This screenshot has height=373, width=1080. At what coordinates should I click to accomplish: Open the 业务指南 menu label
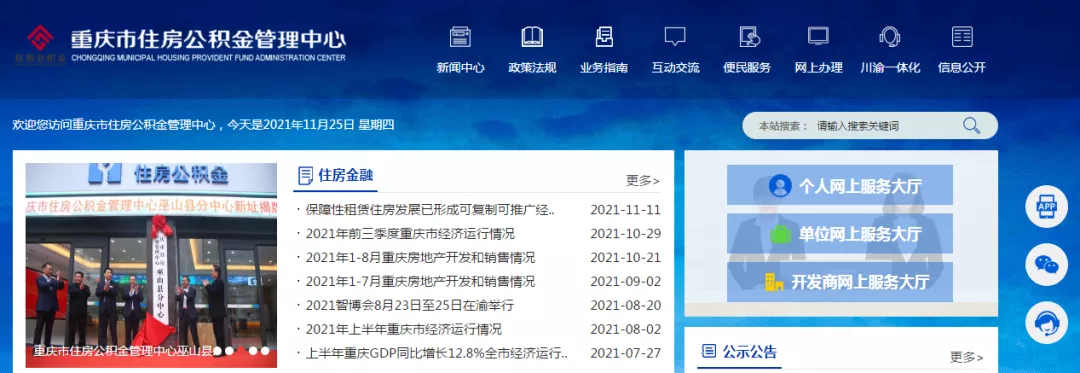pyautogui.click(x=604, y=67)
